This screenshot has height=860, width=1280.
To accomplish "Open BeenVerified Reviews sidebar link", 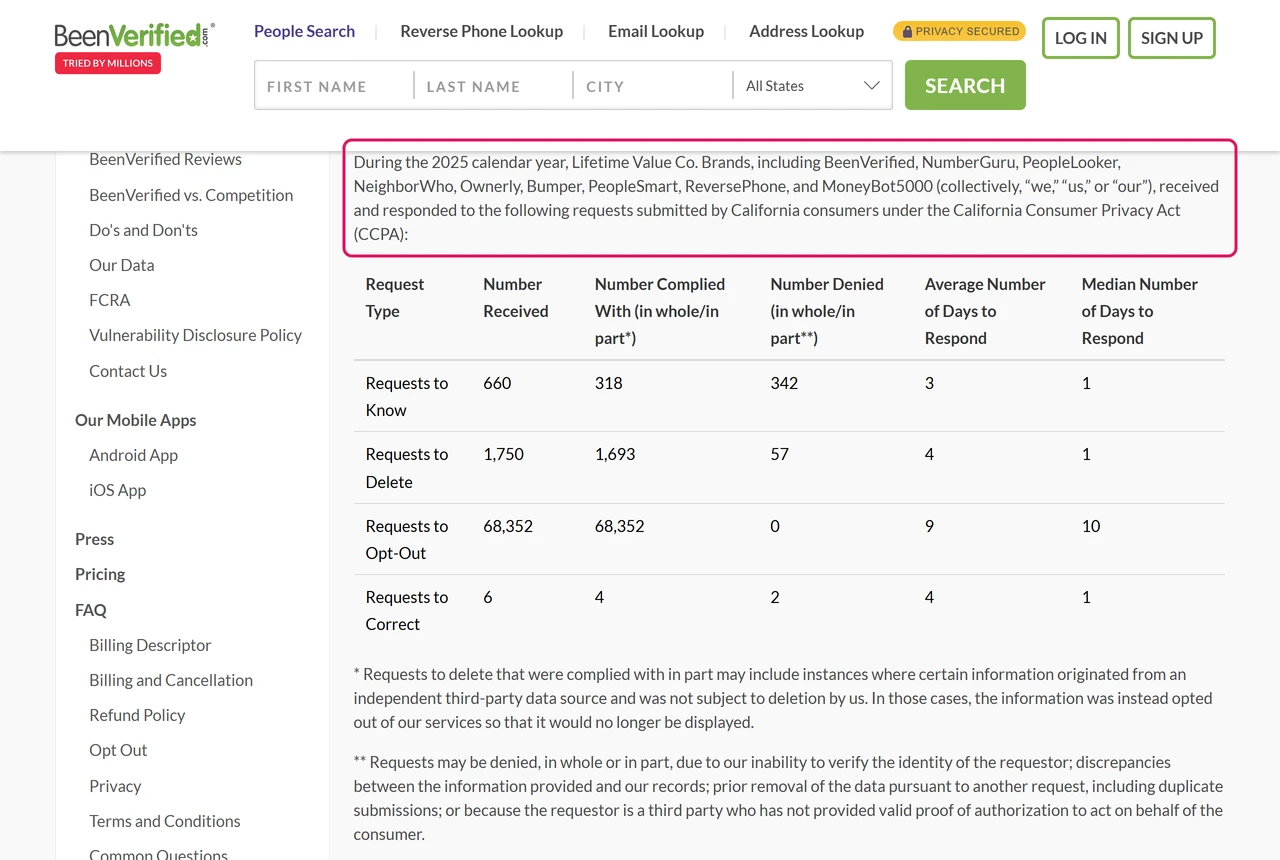I will [165, 159].
